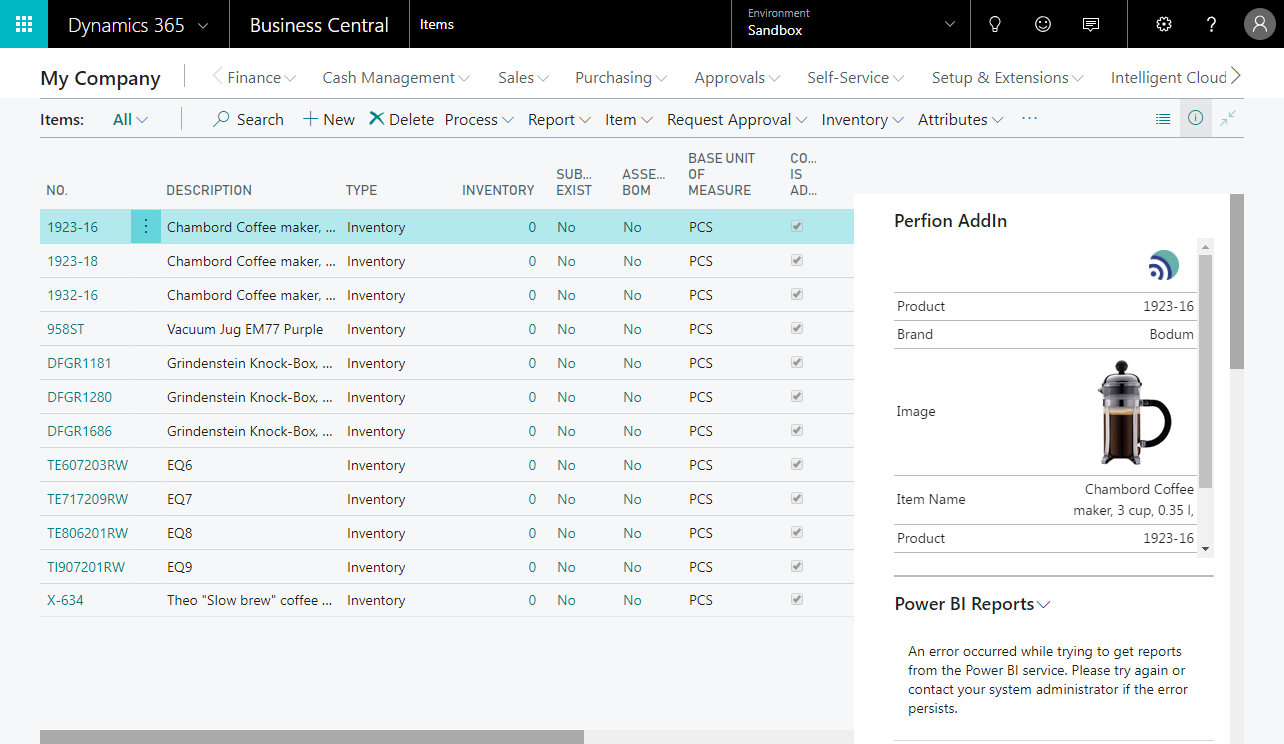Open inventory value for item 958ST
Image resolution: width=1284 pixels, height=744 pixels.
point(532,329)
